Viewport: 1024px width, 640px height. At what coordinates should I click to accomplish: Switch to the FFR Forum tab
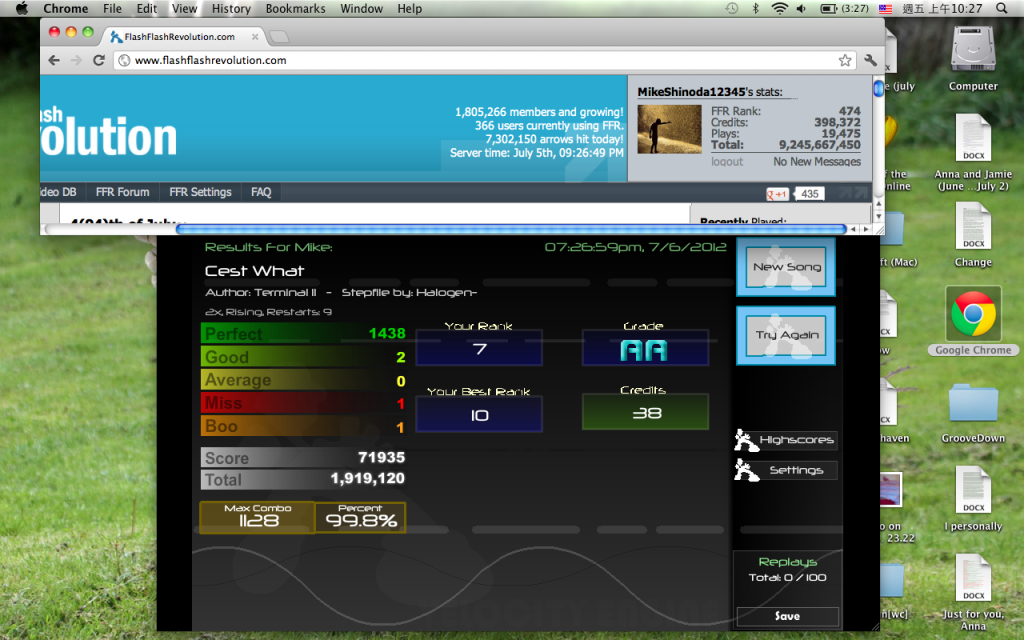[x=122, y=192]
